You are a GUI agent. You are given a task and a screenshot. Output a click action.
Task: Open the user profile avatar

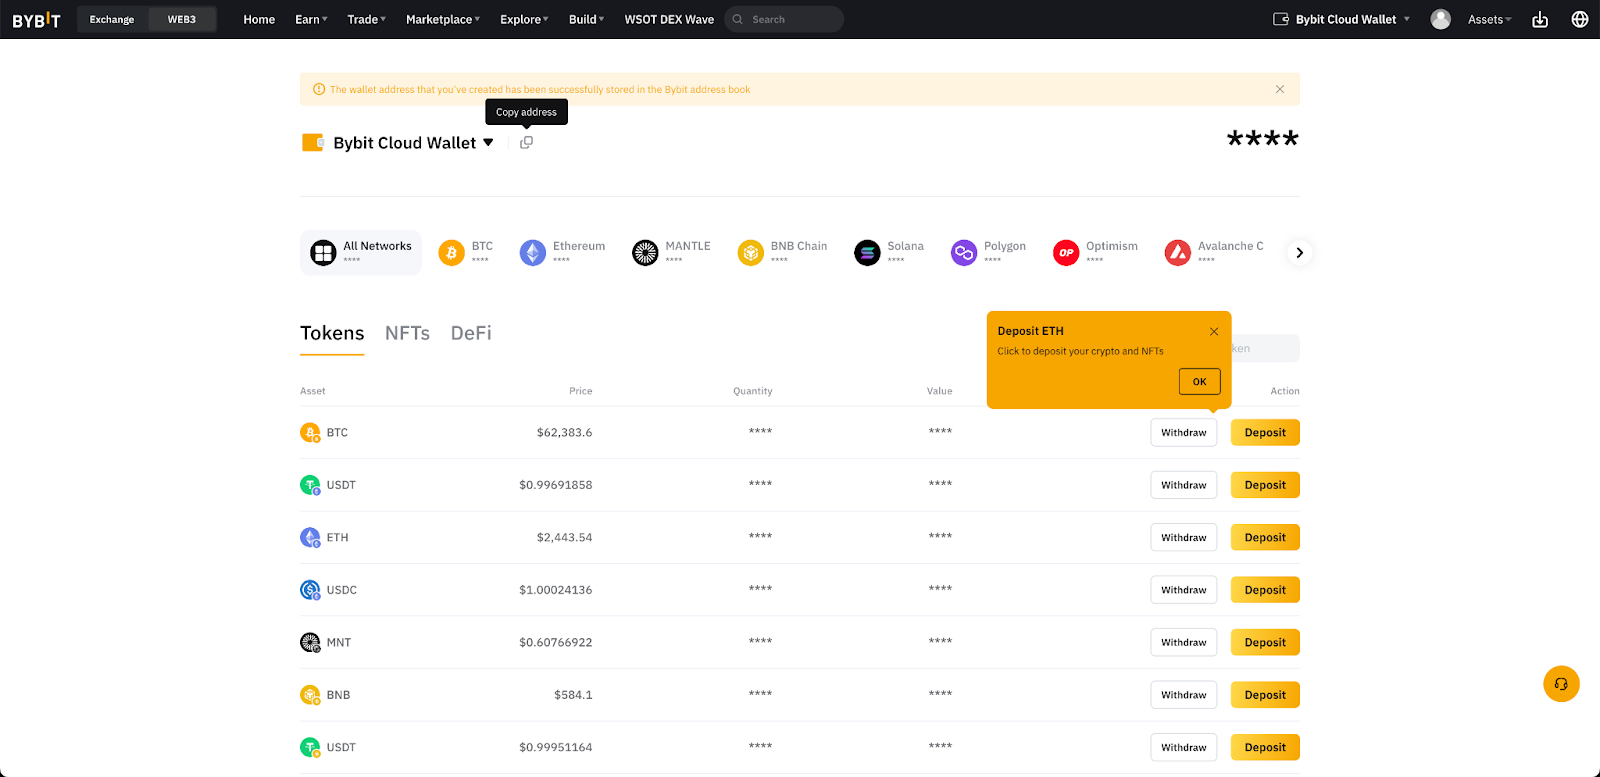1441,19
